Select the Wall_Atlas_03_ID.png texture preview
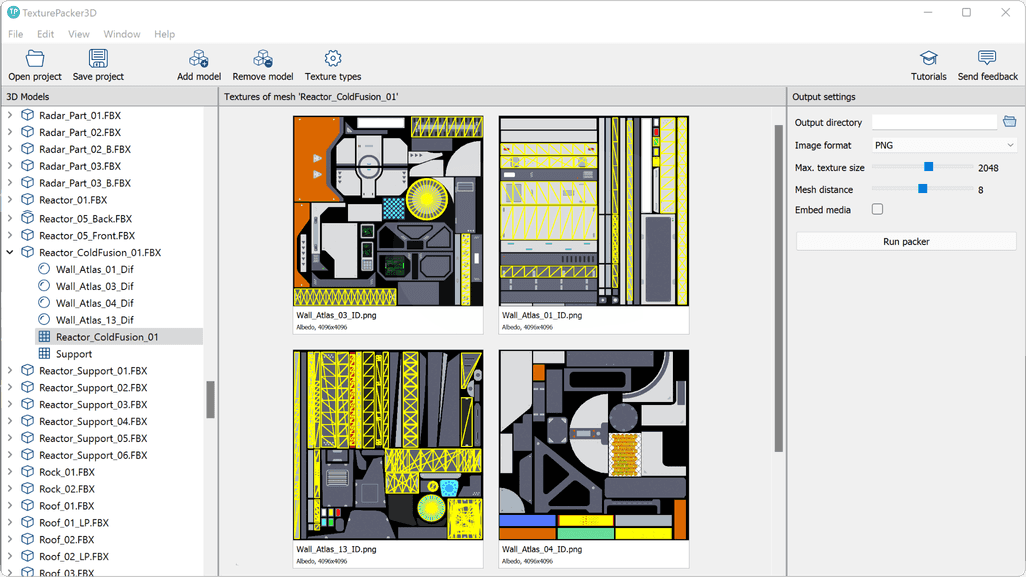 pyautogui.click(x=388, y=210)
